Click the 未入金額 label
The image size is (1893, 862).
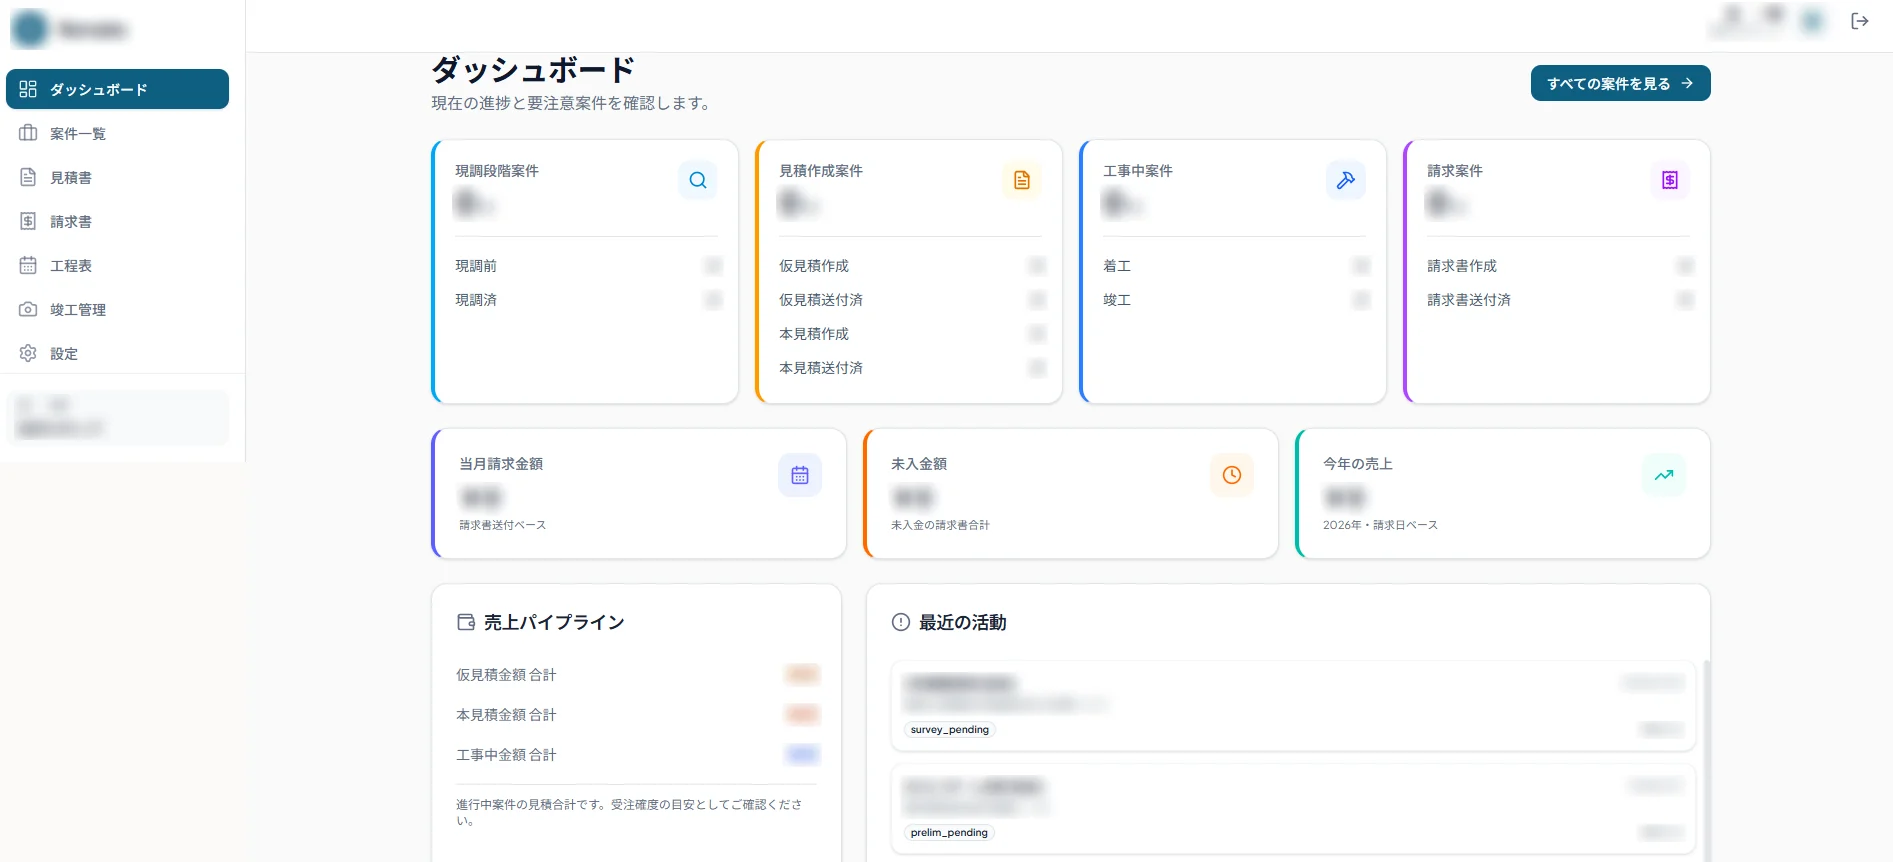pyautogui.click(x=919, y=464)
